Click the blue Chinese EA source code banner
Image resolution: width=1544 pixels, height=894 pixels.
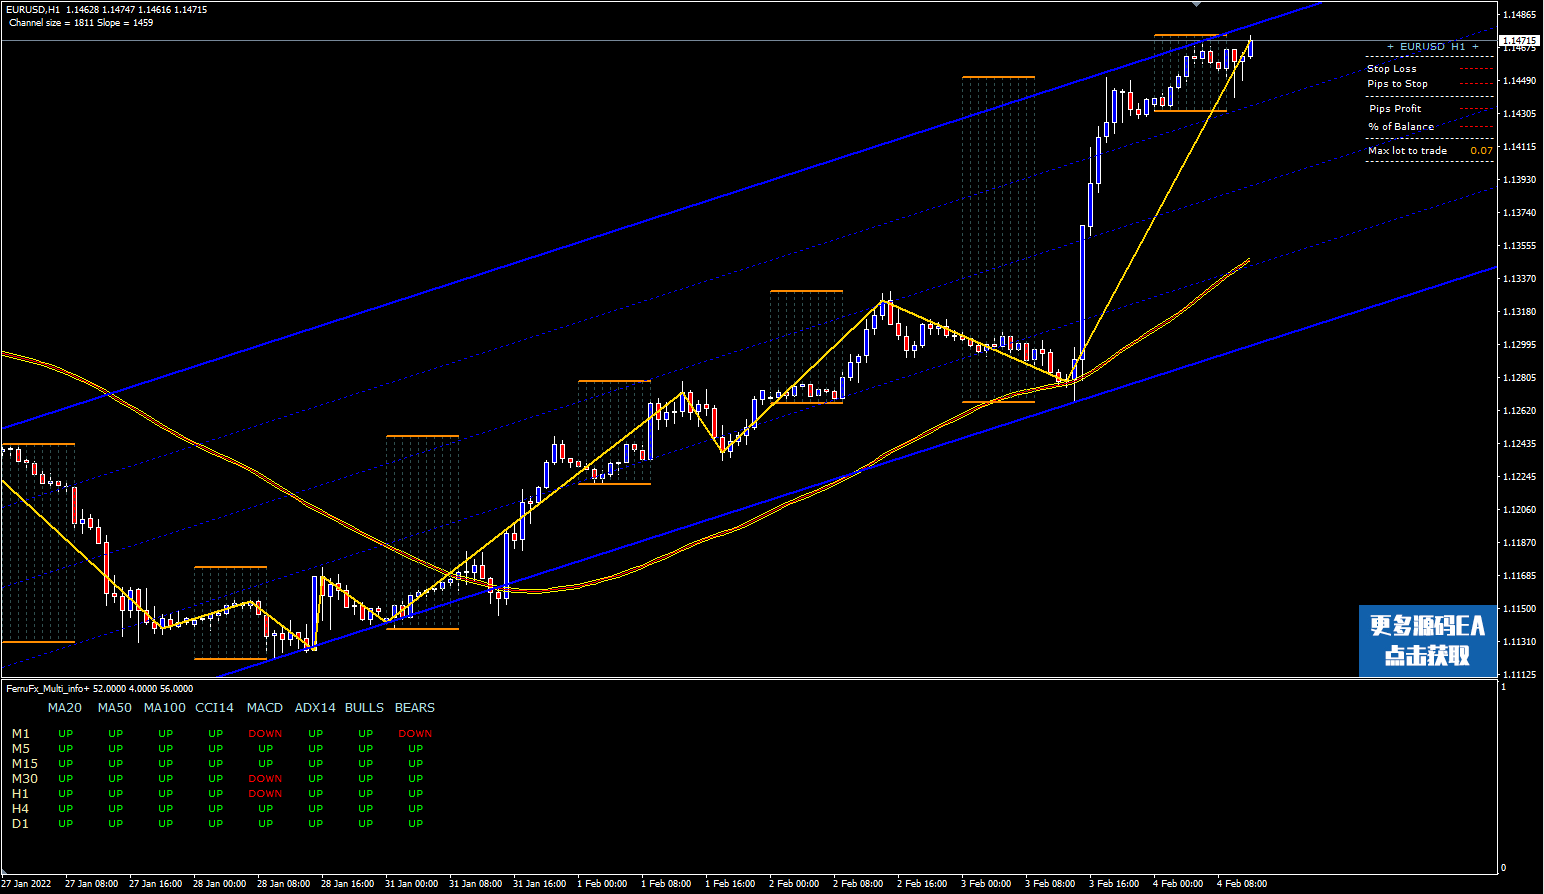click(x=1427, y=640)
